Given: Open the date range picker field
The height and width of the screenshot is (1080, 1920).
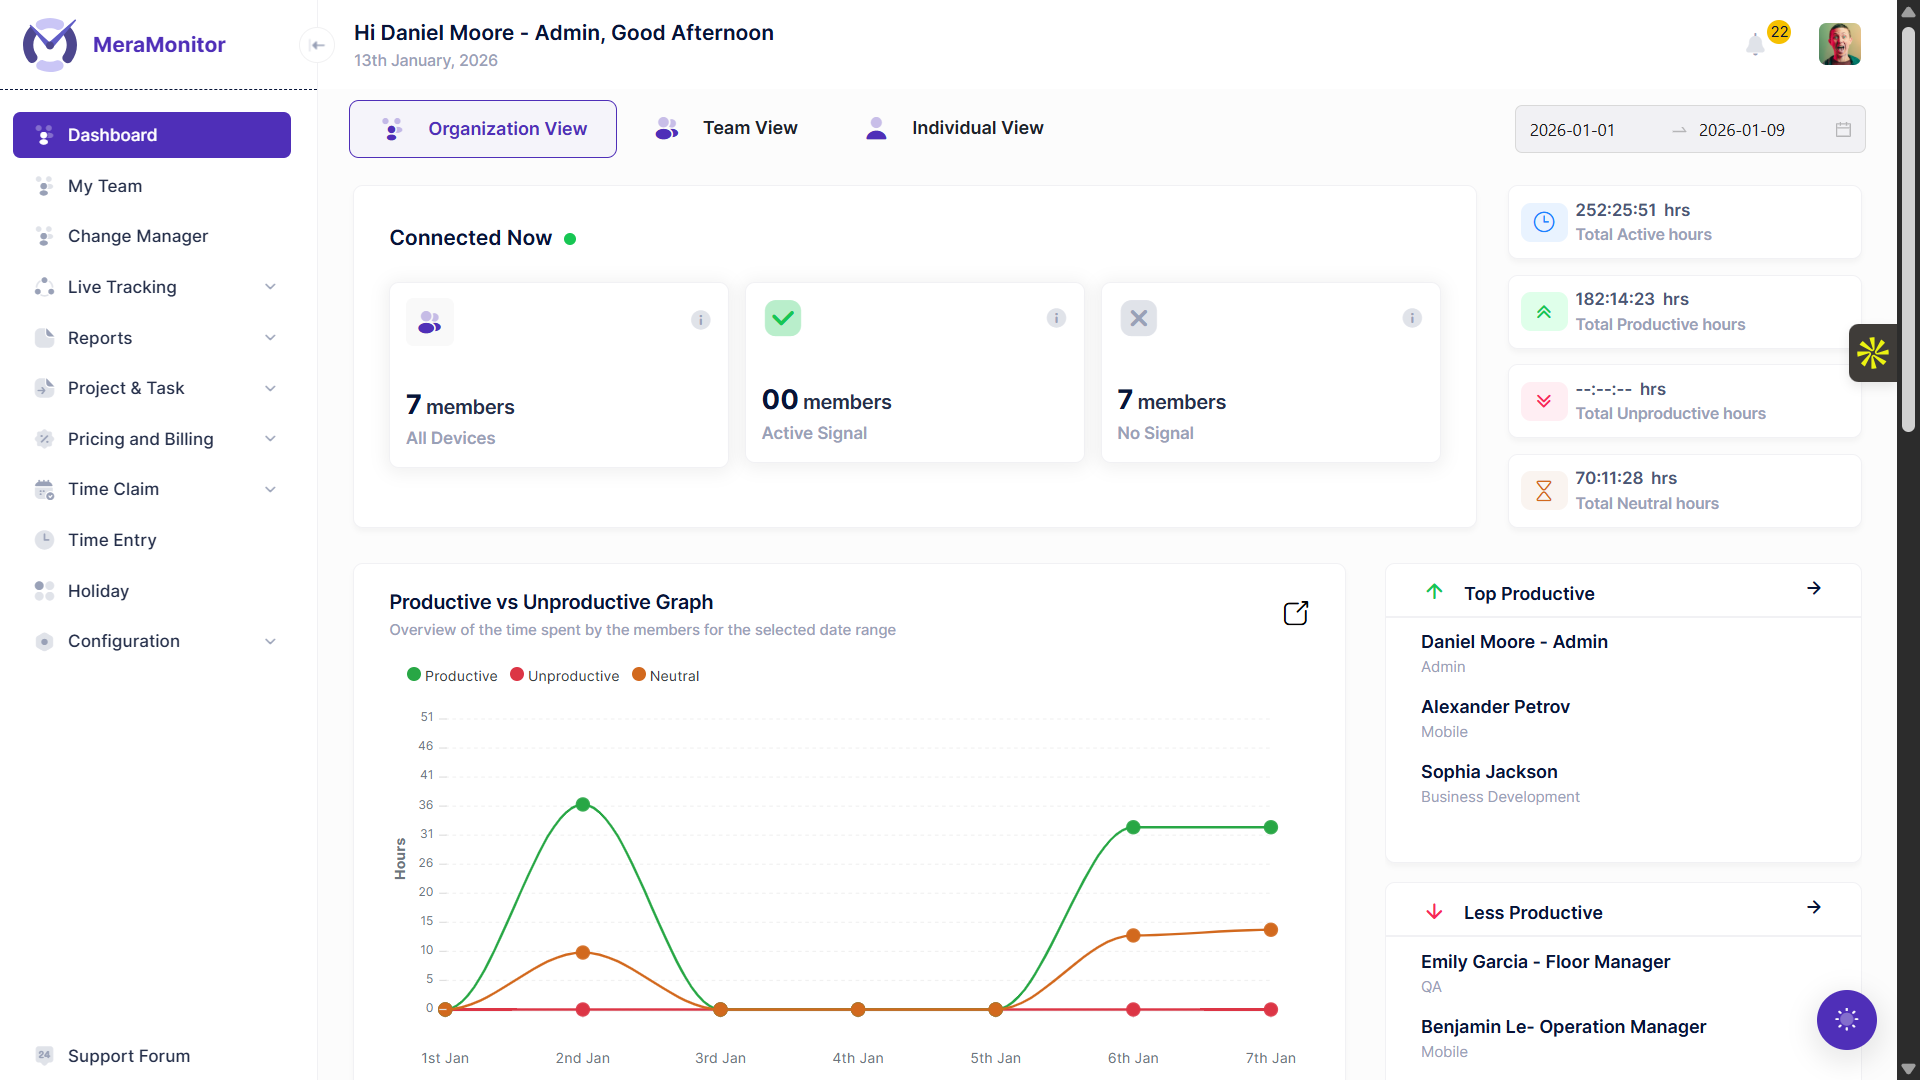Looking at the screenshot, I should (1689, 130).
